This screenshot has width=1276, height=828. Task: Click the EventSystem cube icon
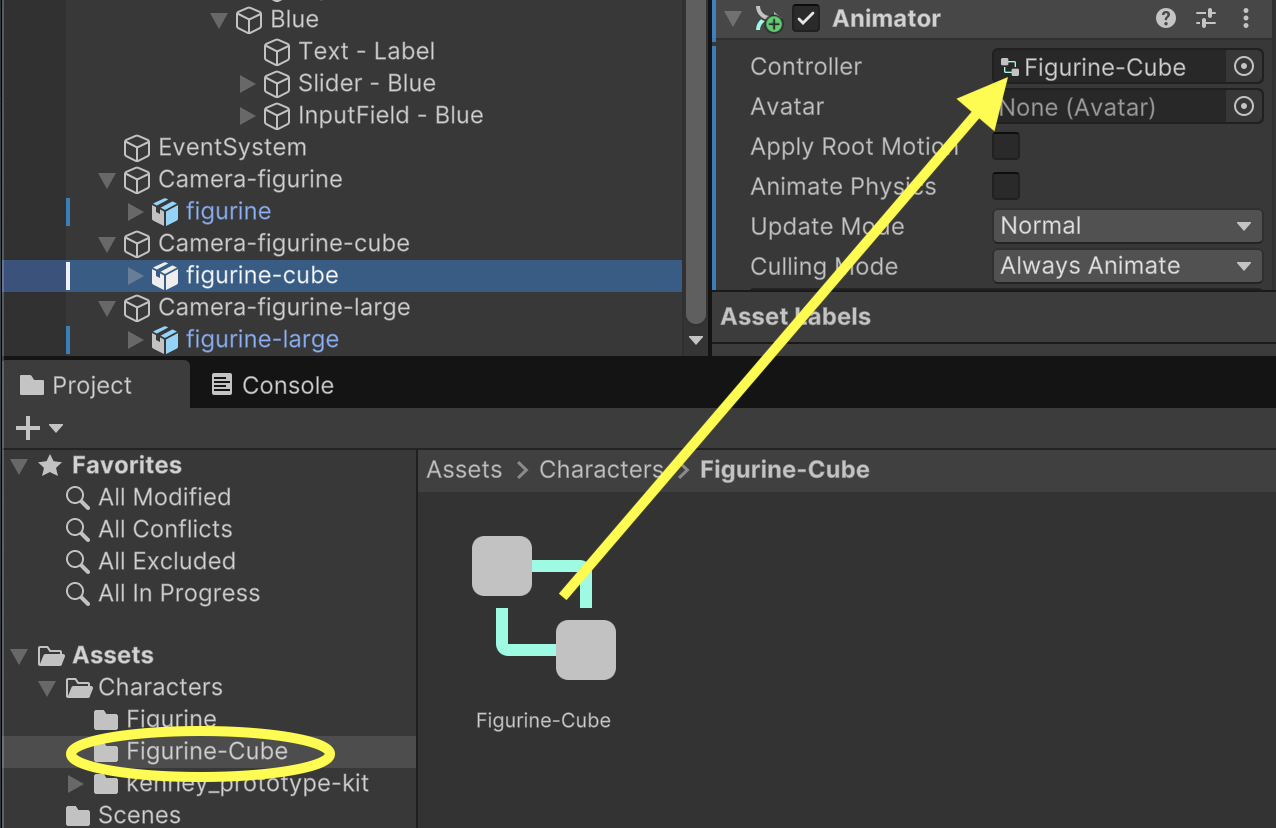136,148
